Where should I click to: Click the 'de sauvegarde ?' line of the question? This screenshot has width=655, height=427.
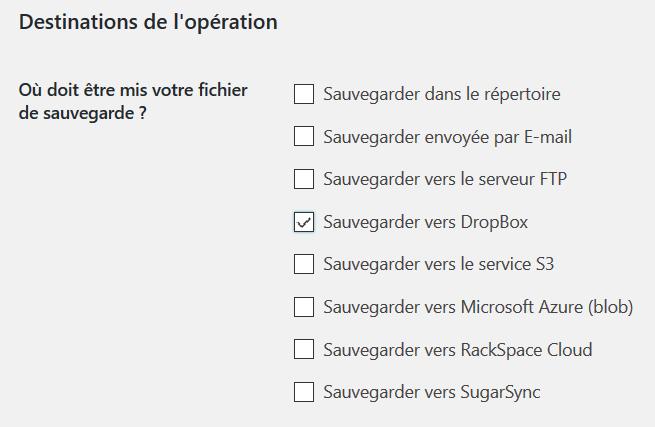pyautogui.click(x=78, y=112)
